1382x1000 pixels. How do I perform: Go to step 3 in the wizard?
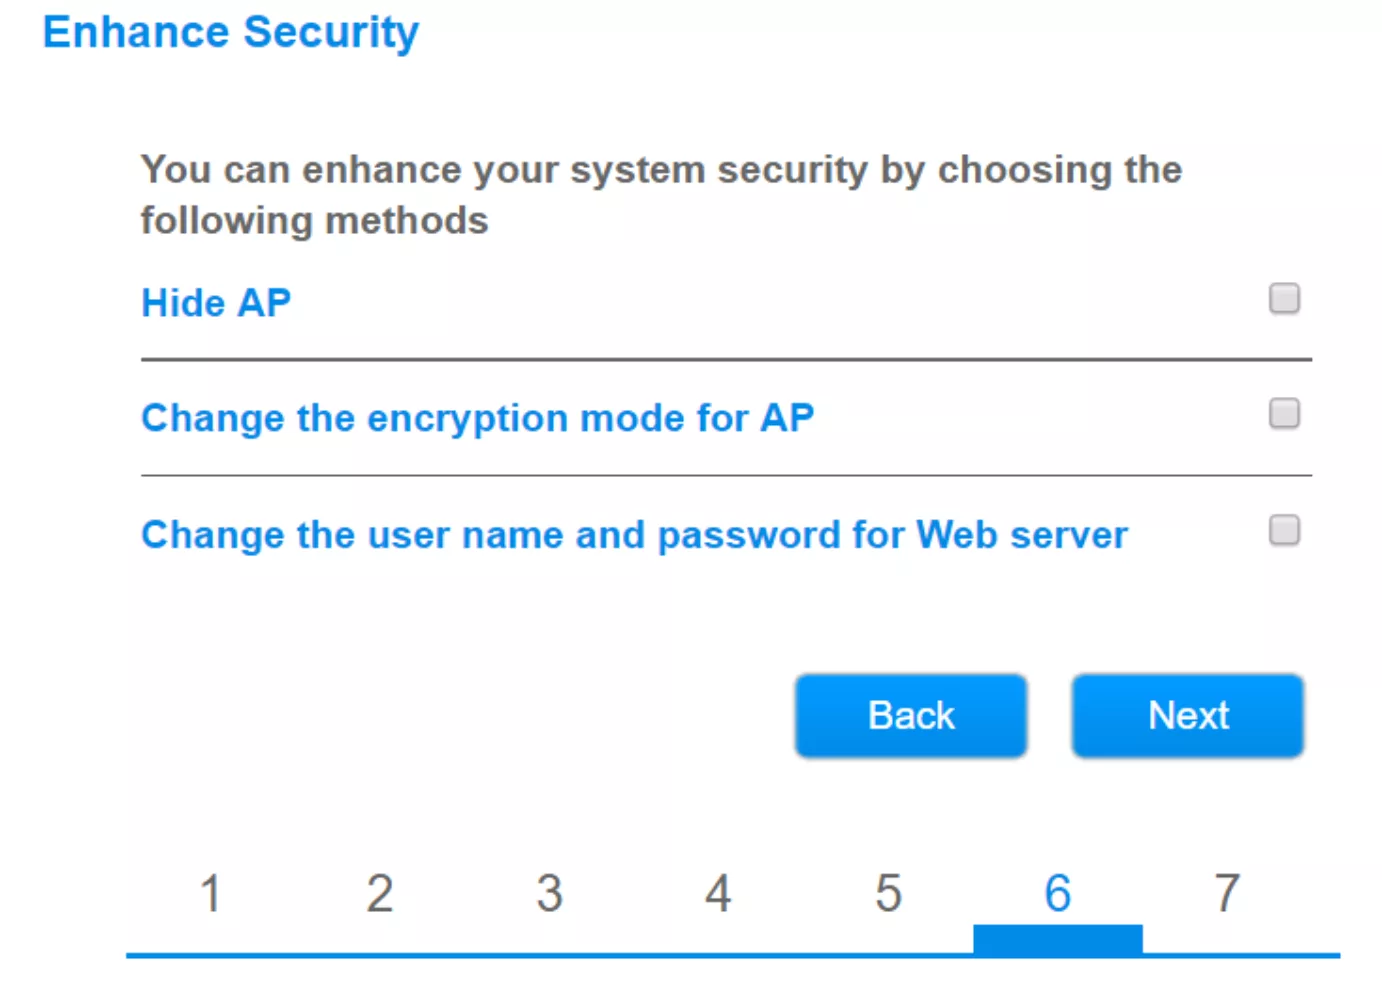[549, 893]
